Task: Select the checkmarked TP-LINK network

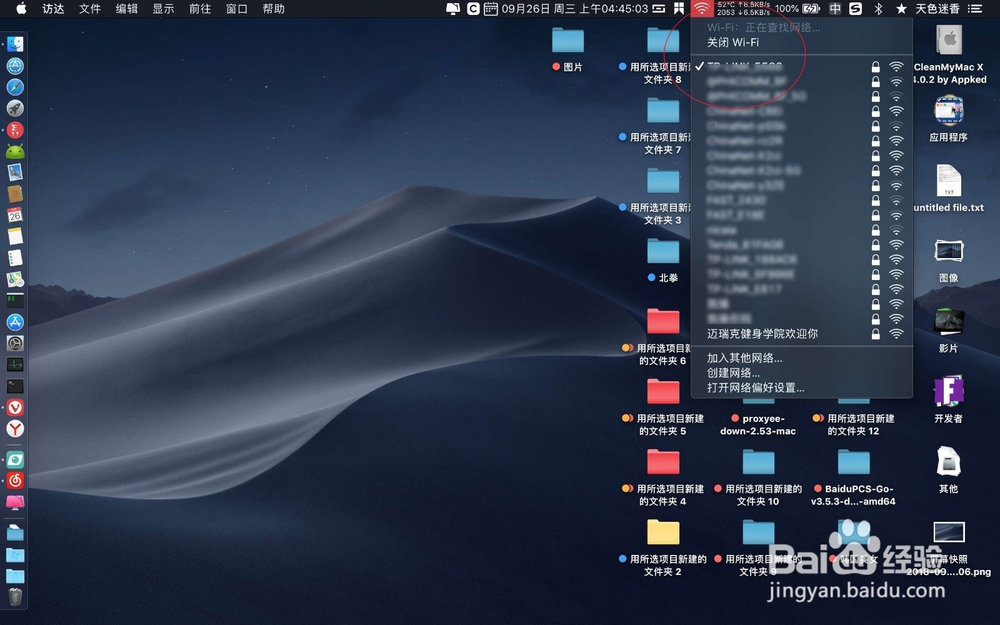Action: (x=745, y=68)
